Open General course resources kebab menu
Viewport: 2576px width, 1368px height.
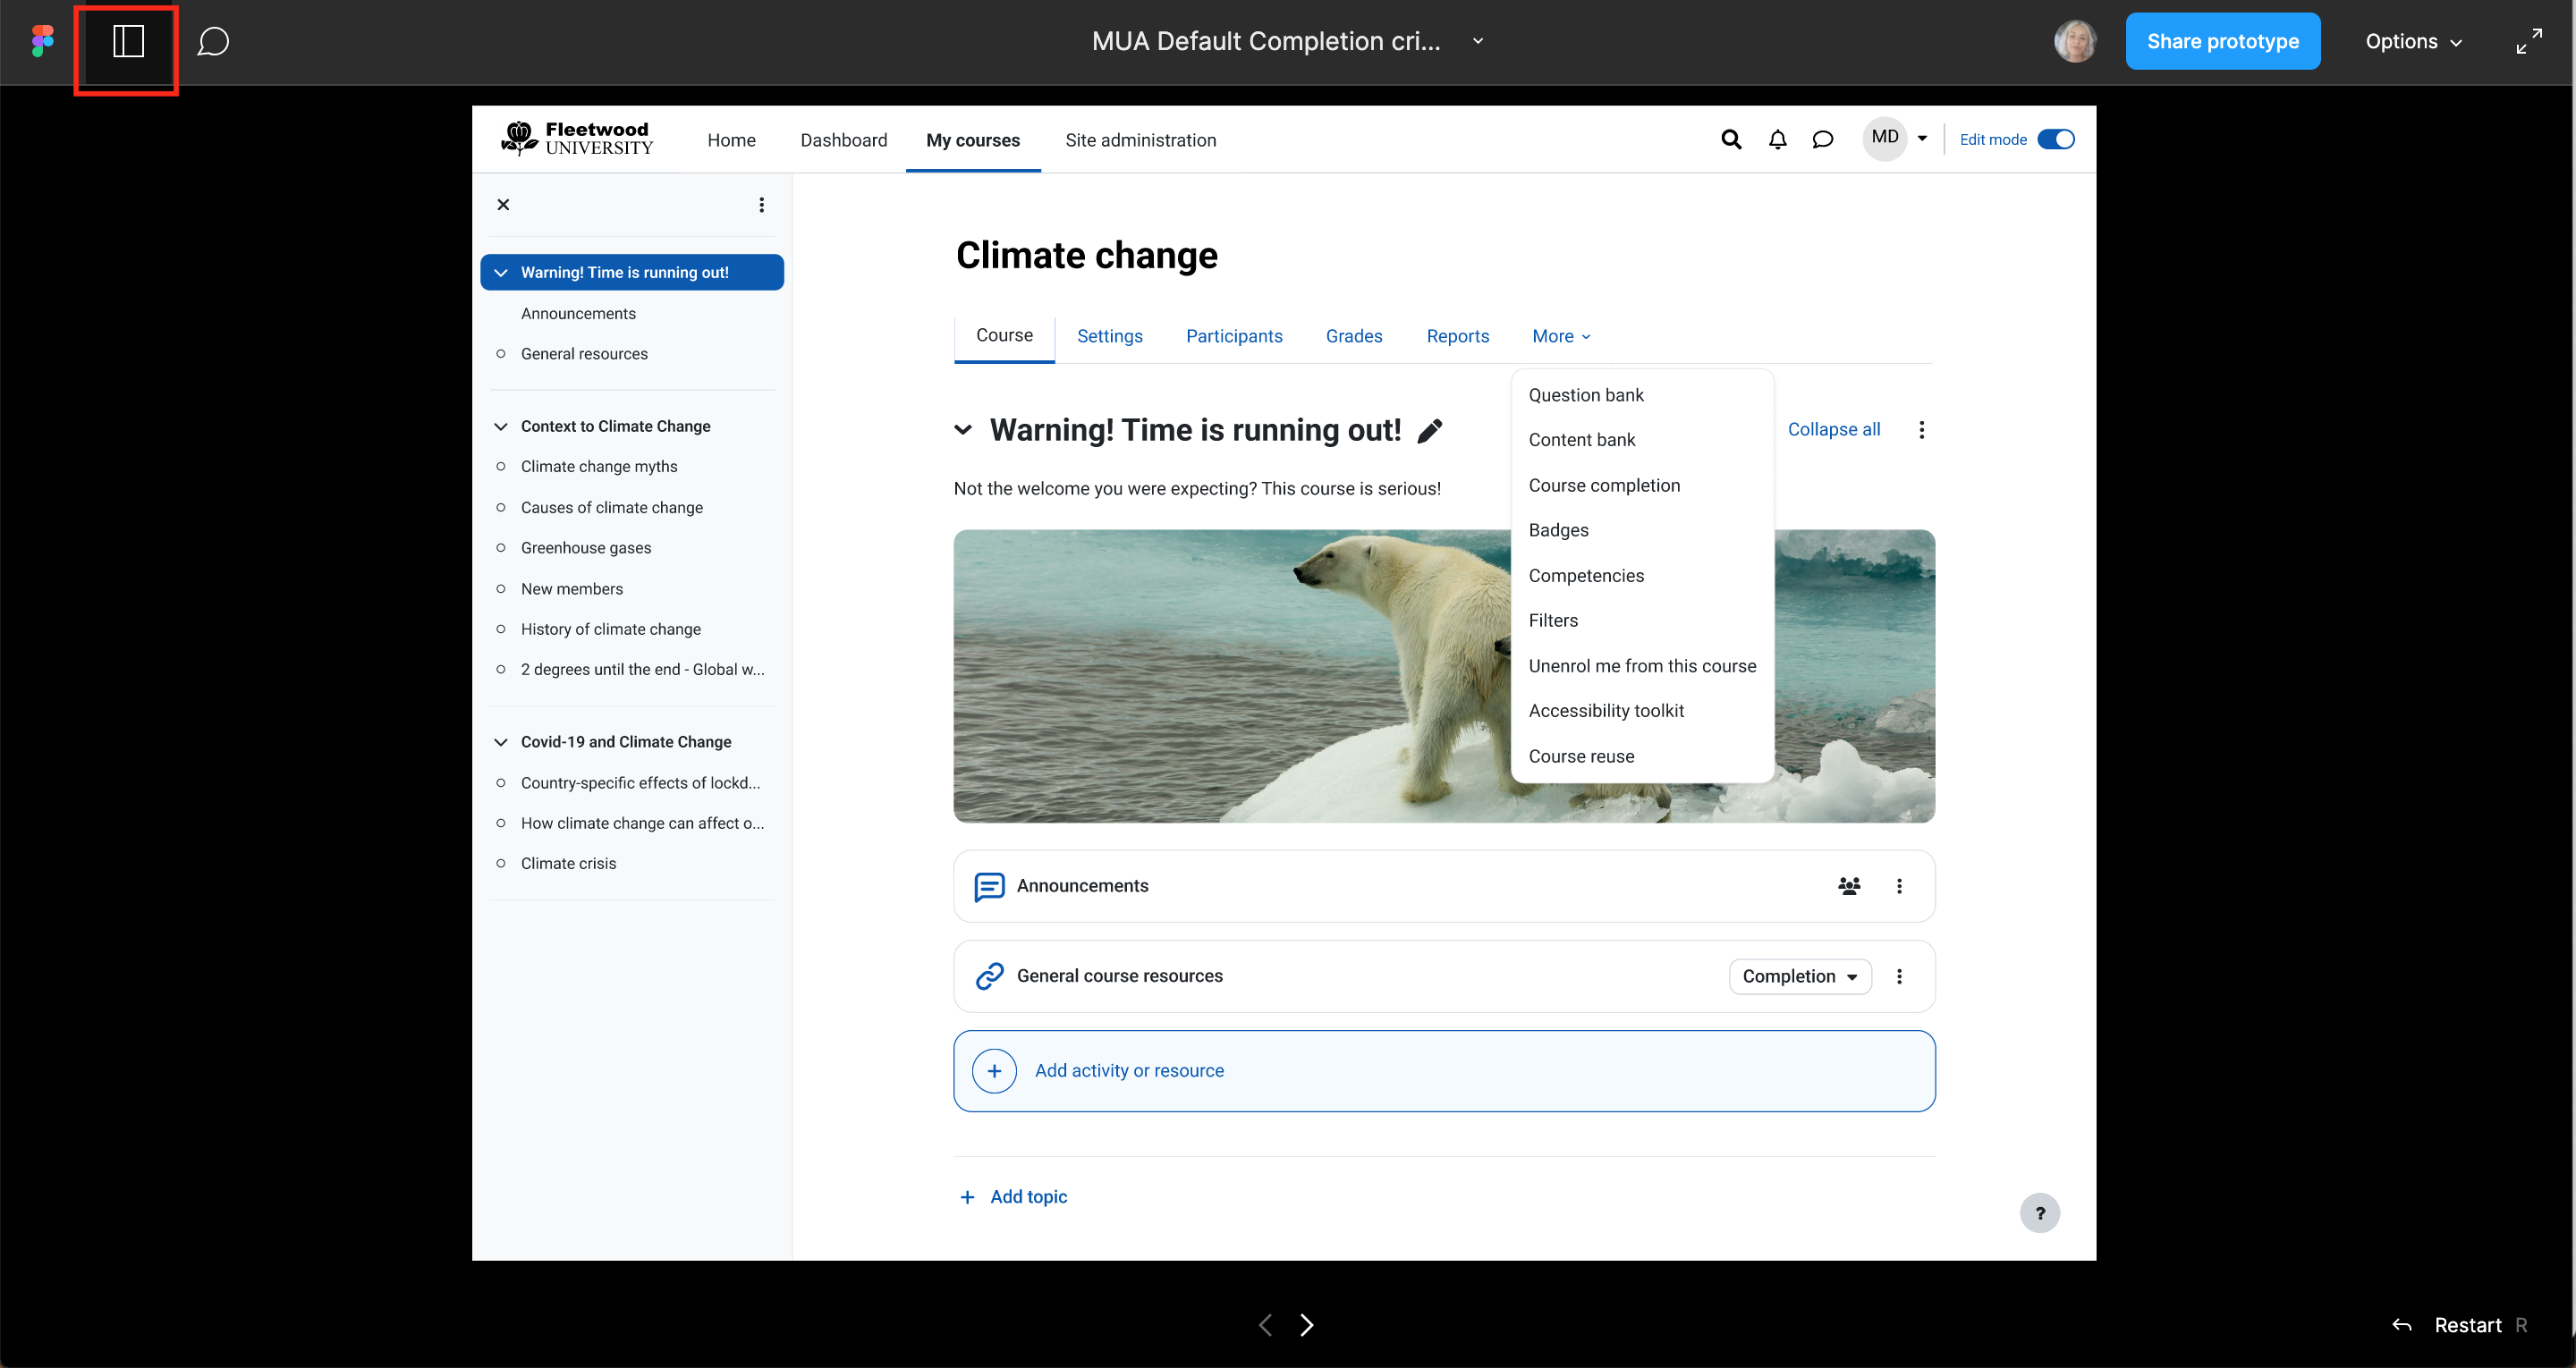pyautogui.click(x=1899, y=976)
